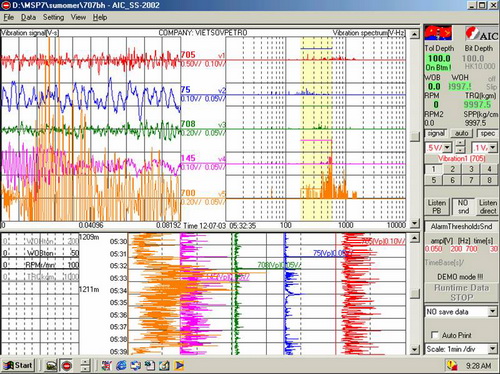Toggle the NO snd sound button
This screenshot has width=500, height=374.
pos(463,207)
